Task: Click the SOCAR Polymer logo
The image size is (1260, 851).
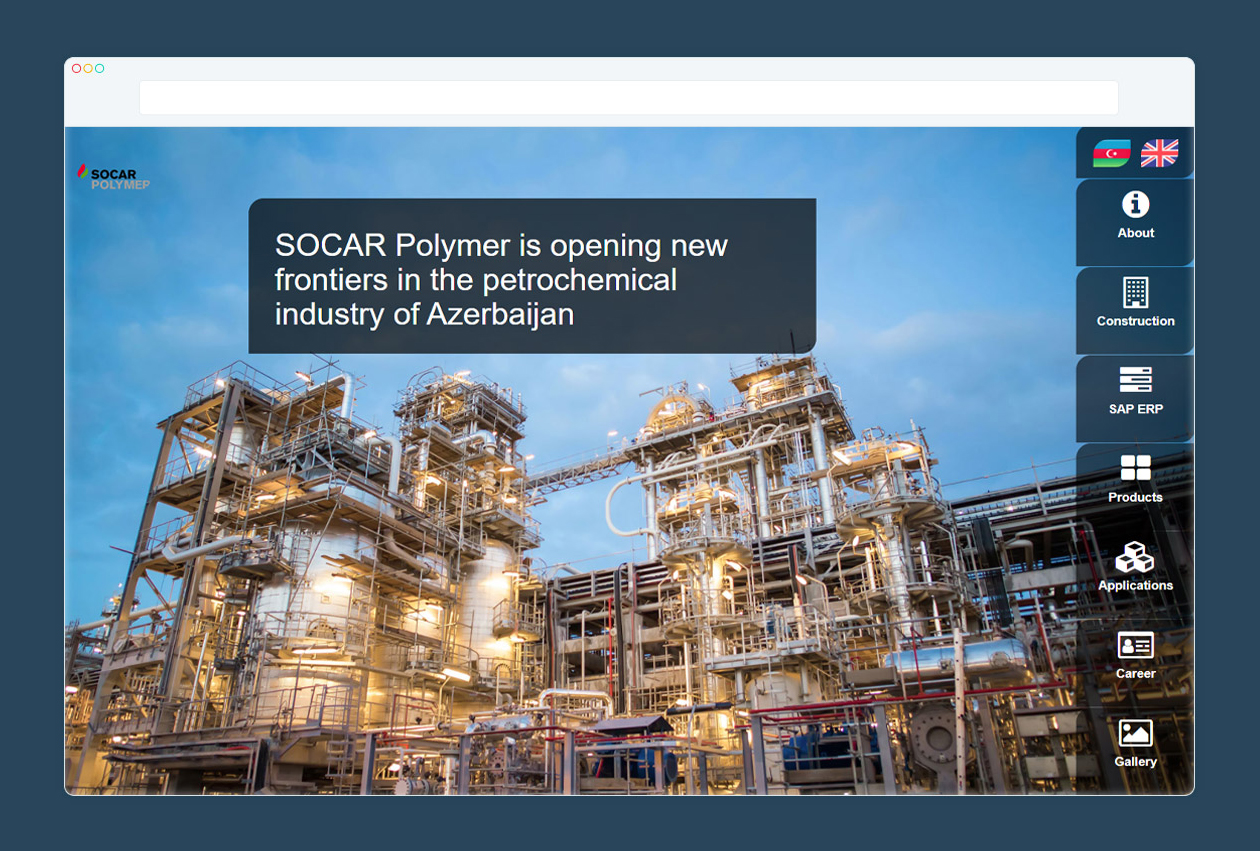Action: point(113,177)
